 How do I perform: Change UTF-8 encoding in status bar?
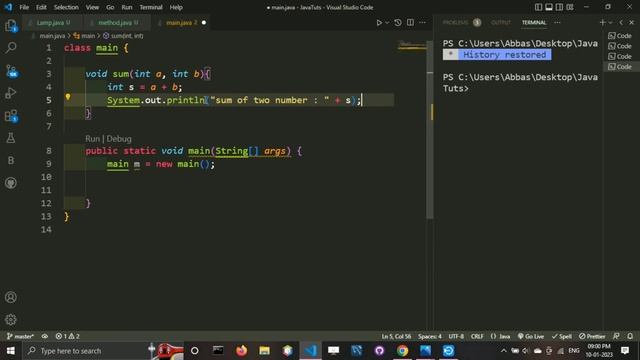tap(456, 336)
